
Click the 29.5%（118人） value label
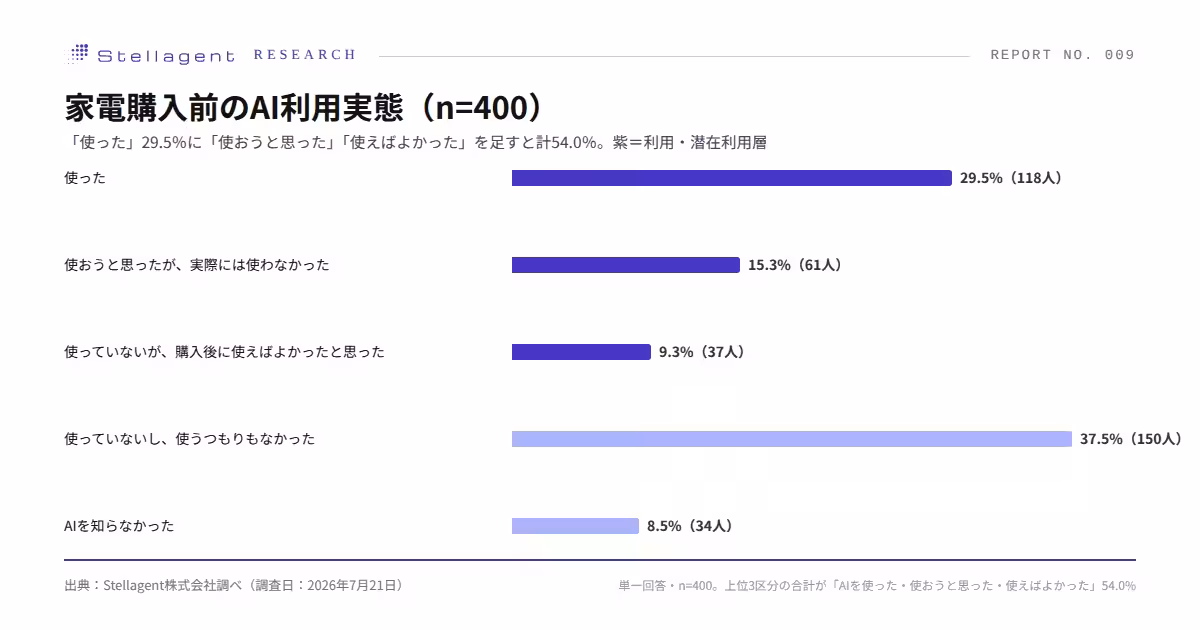[x=1011, y=178]
